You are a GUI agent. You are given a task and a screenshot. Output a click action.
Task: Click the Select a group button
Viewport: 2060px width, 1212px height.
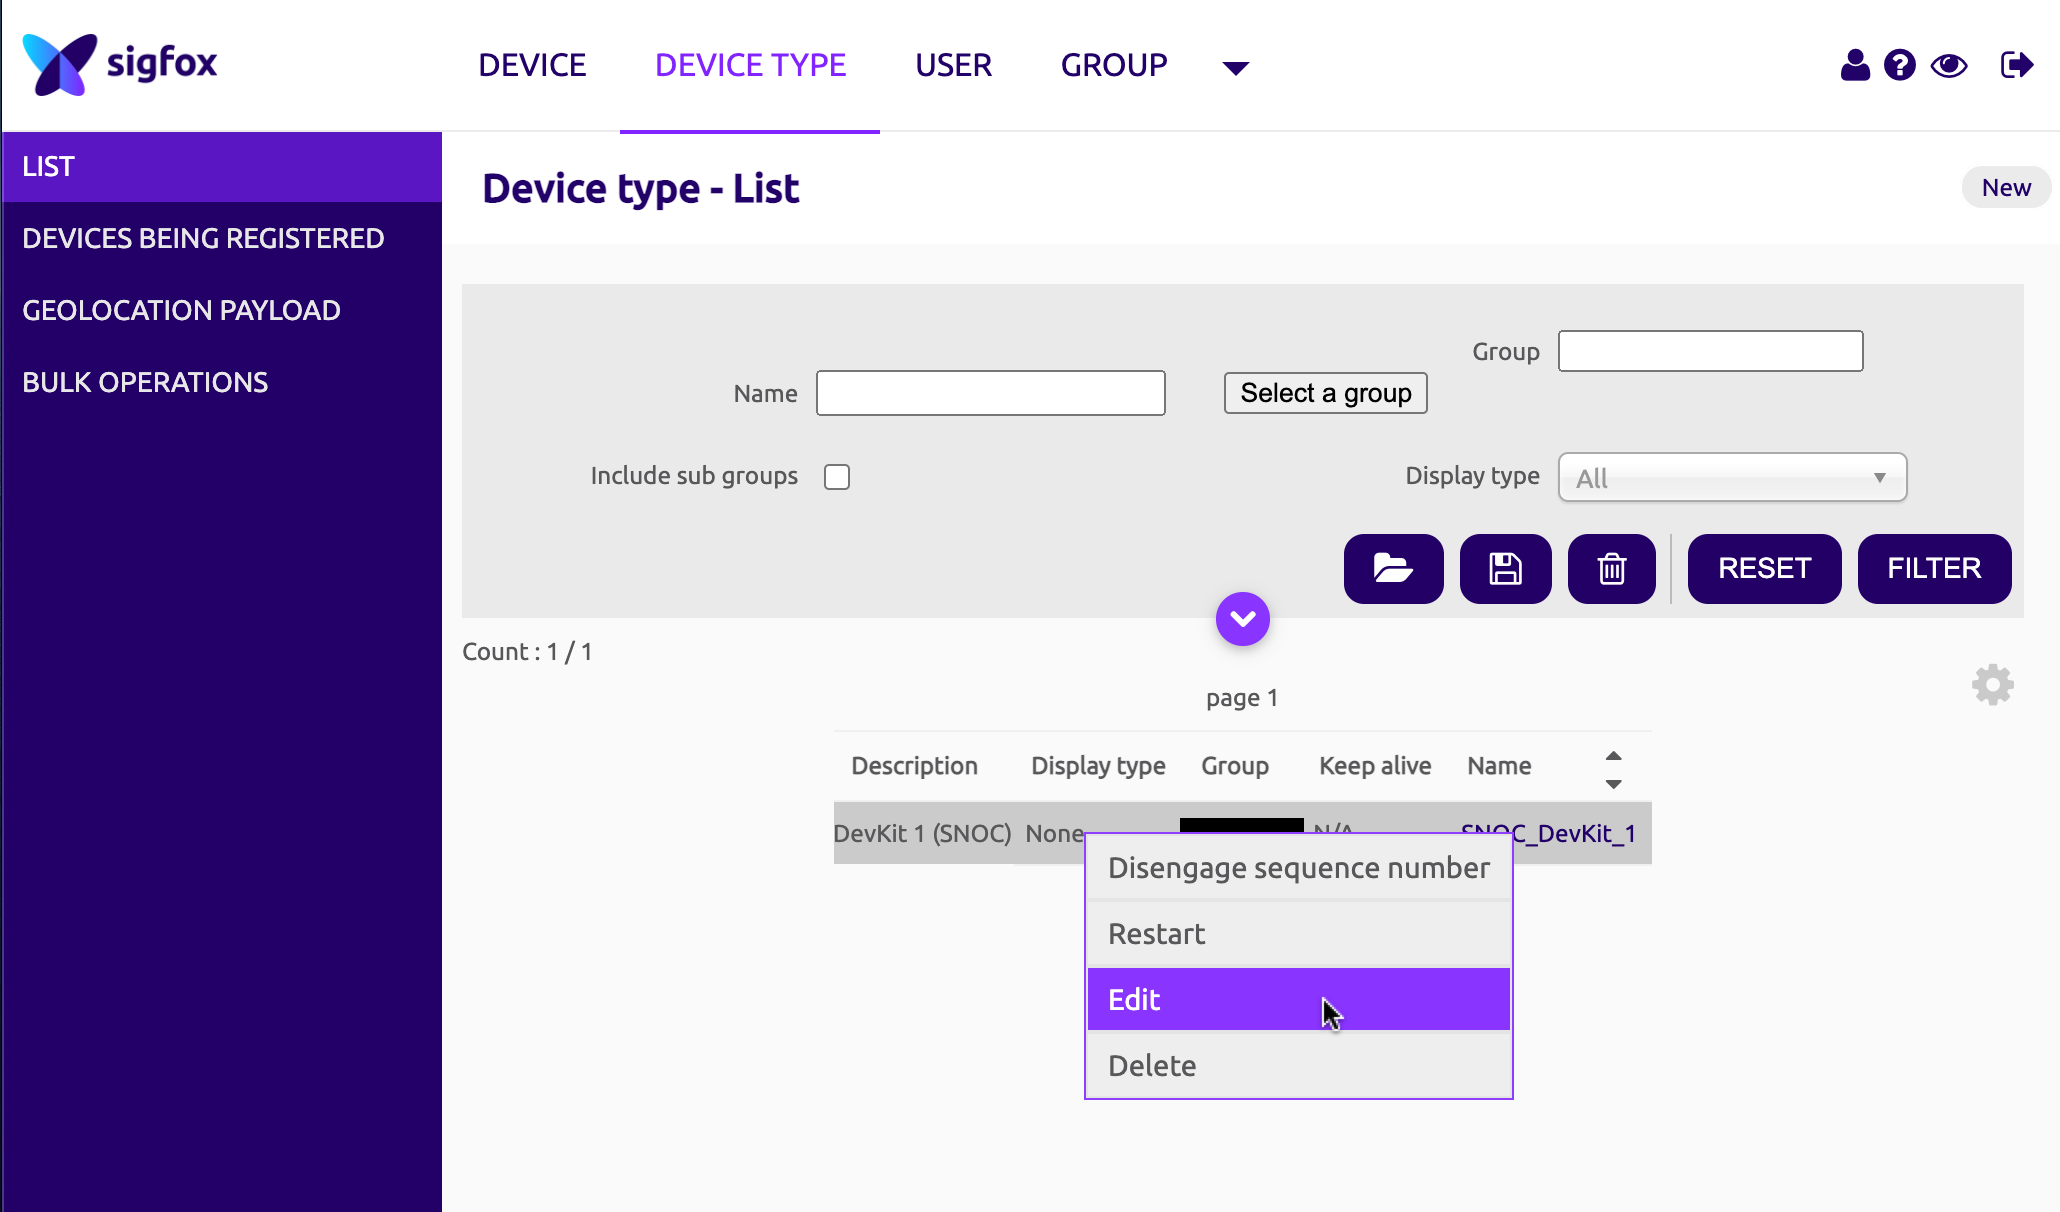pyautogui.click(x=1325, y=393)
